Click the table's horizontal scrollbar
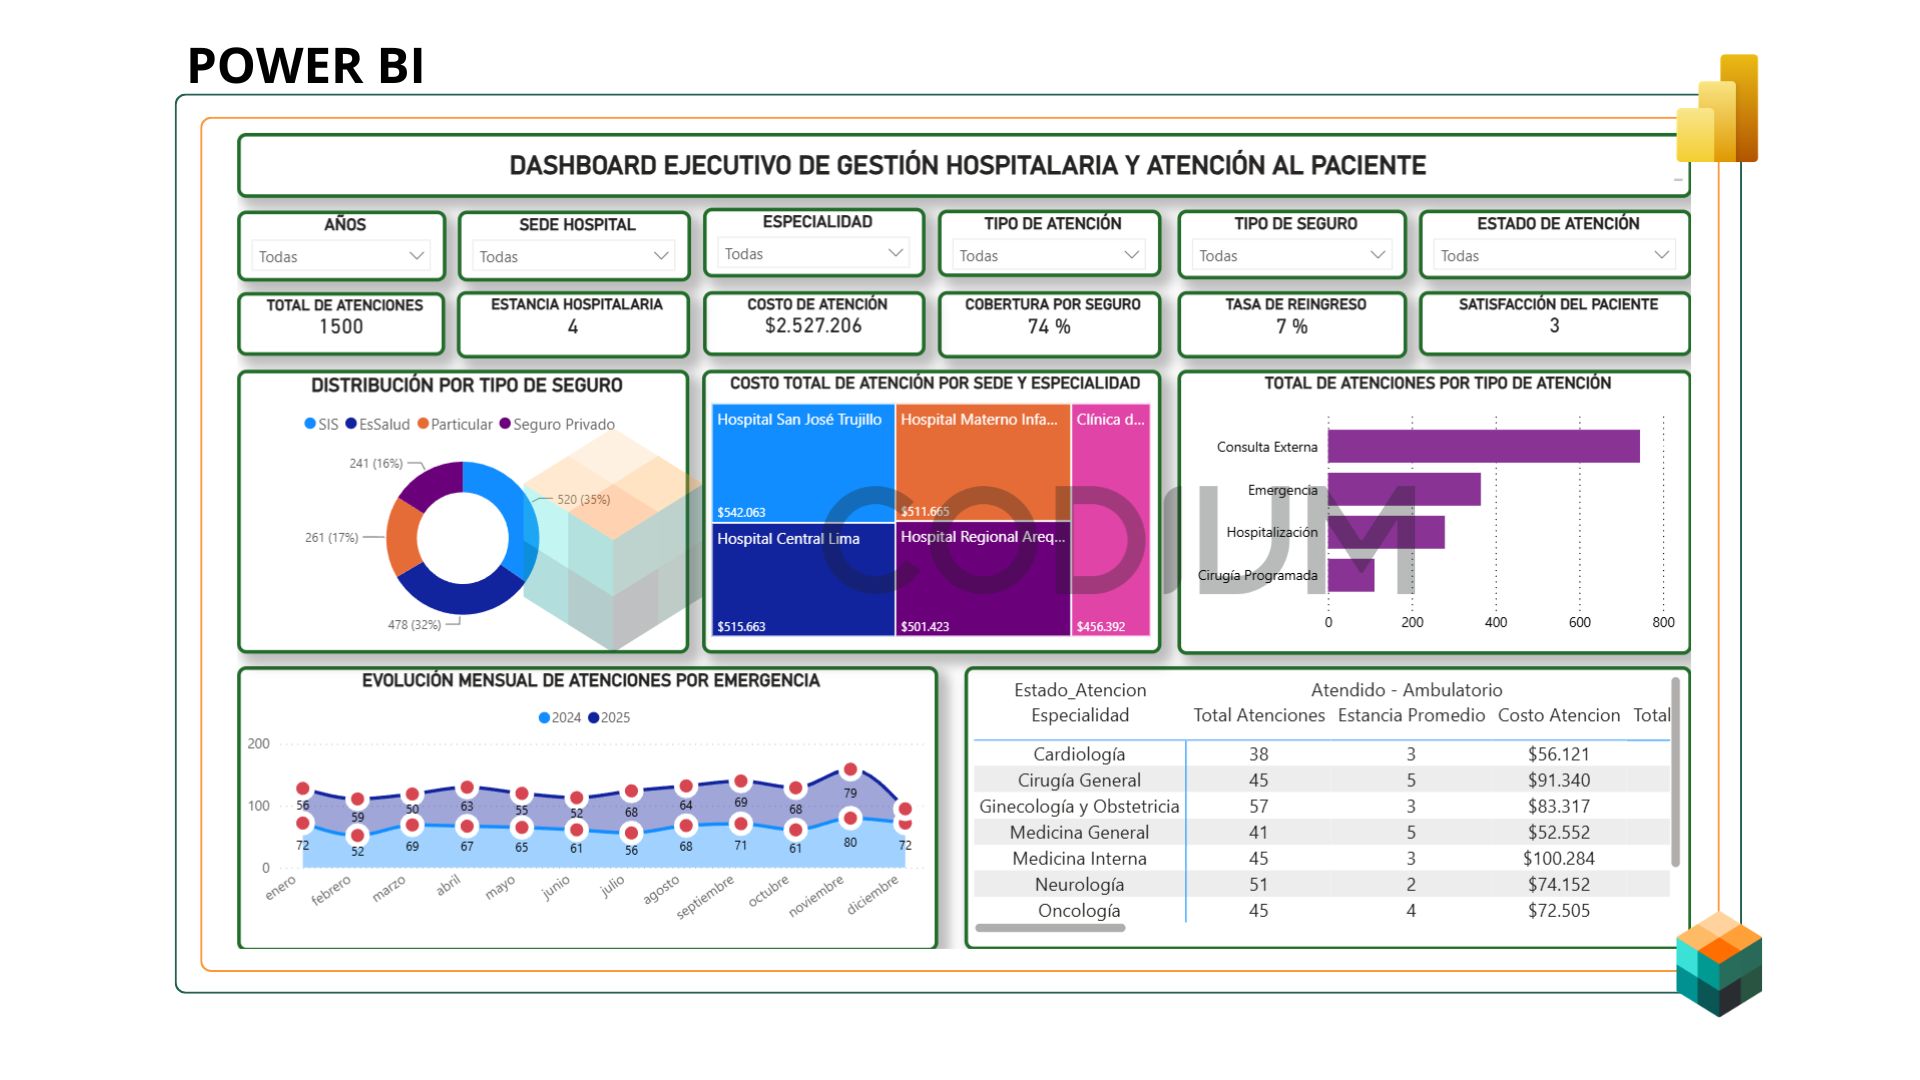 point(1050,928)
